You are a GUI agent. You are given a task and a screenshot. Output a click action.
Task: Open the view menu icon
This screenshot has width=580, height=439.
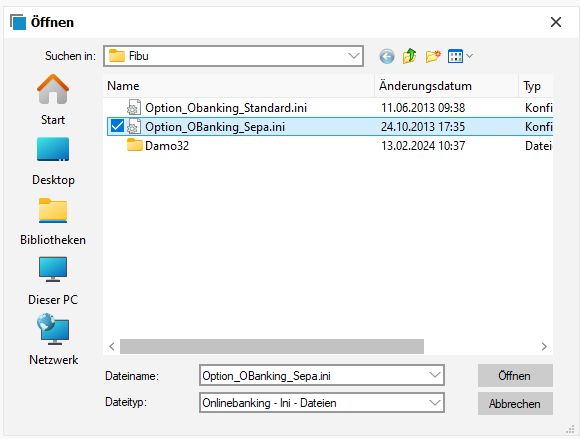pyautogui.click(x=460, y=56)
